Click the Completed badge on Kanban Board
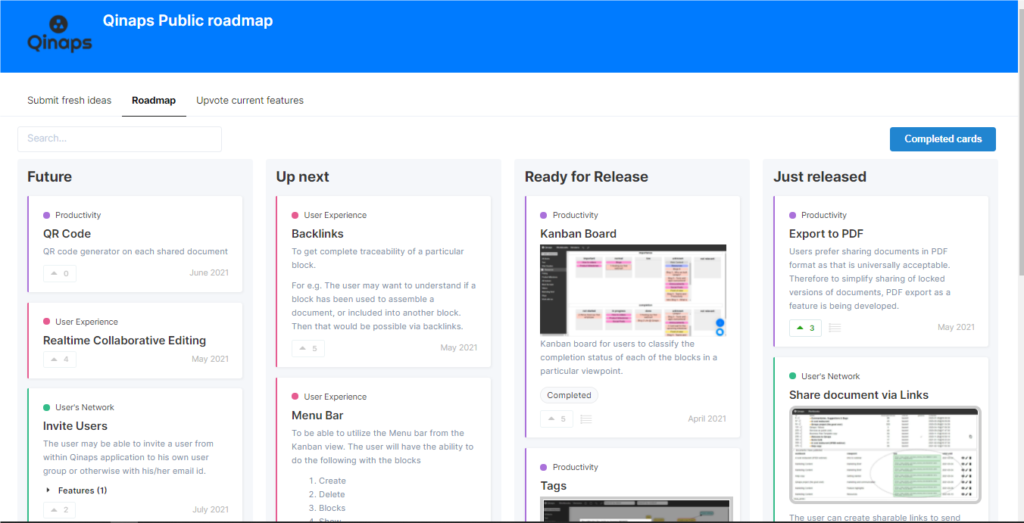 pyautogui.click(x=569, y=395)
